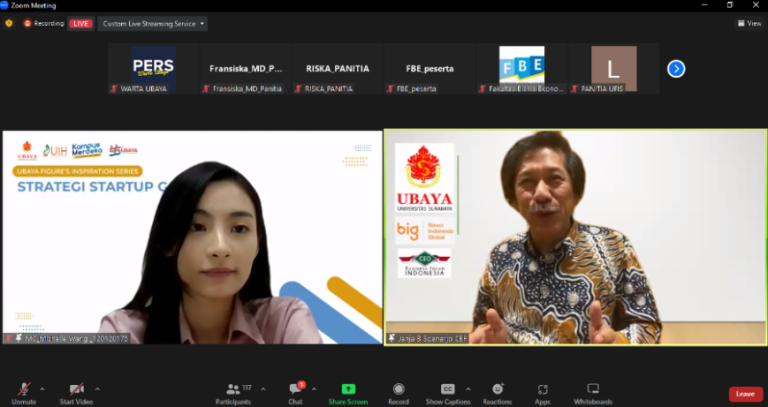Image resolution: width=768 pixels, height=407 pixels.
Task: Expand the audio options arrow beside Unmute
Action: pos(44,388)
